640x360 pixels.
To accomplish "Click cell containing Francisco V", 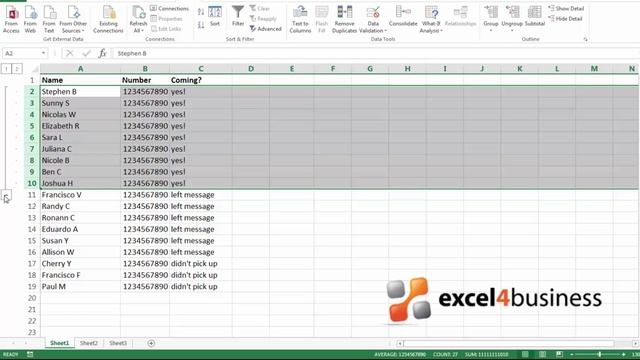I will click(80, 195).
